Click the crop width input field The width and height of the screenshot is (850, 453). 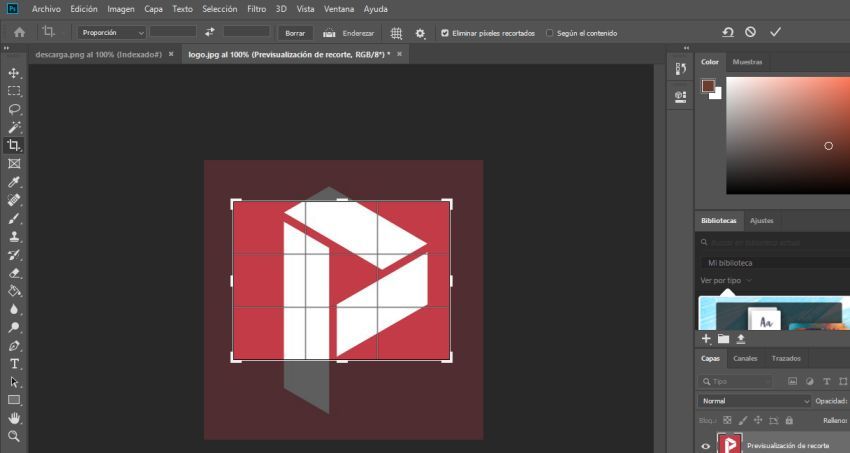tap(173, 32)
